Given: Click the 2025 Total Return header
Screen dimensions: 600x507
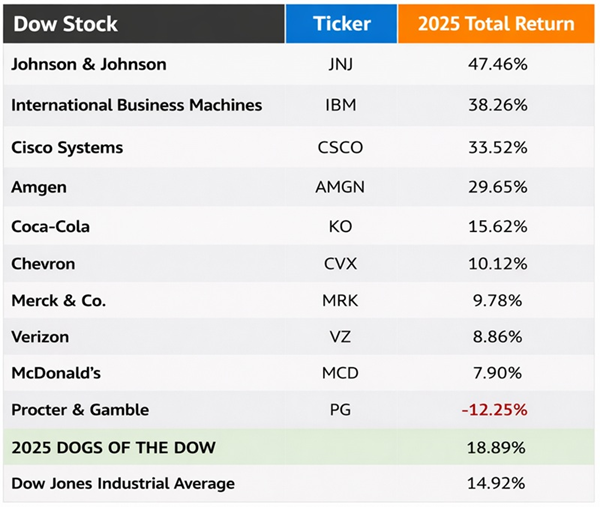Looking at the screenshot, I should pyautogui.click(x=497, y=24).
